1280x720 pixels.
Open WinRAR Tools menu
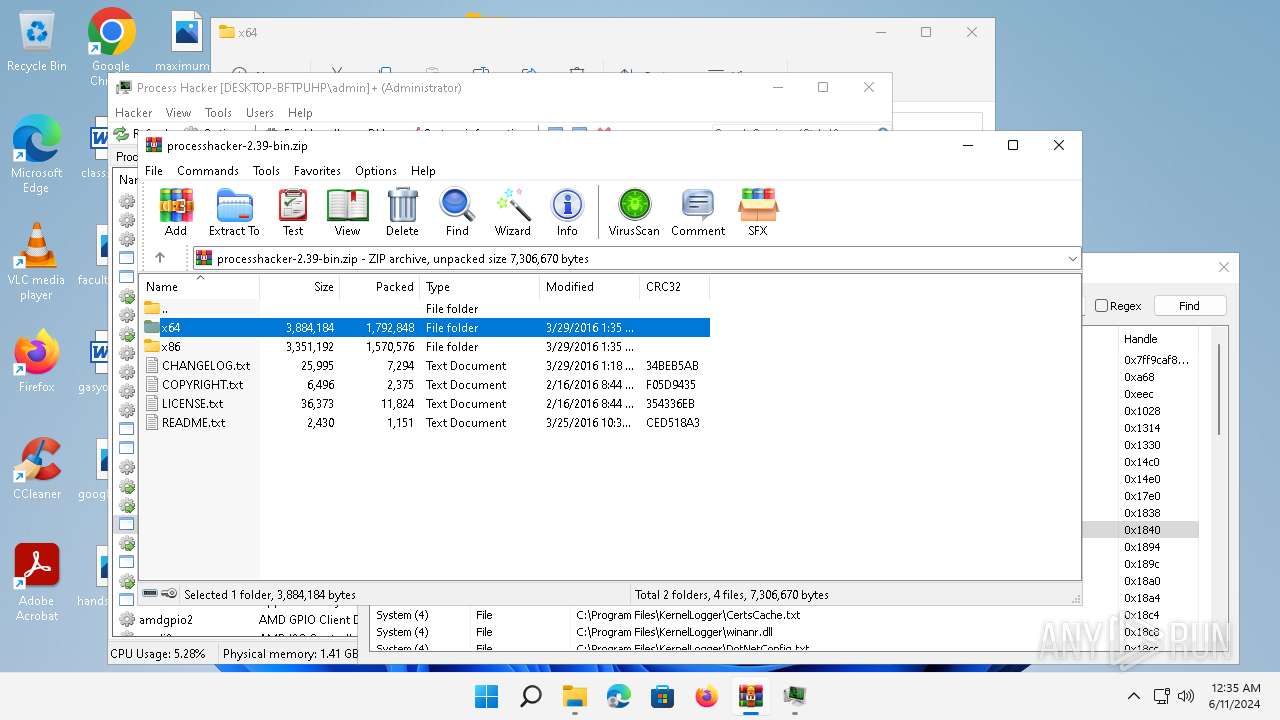266,171
